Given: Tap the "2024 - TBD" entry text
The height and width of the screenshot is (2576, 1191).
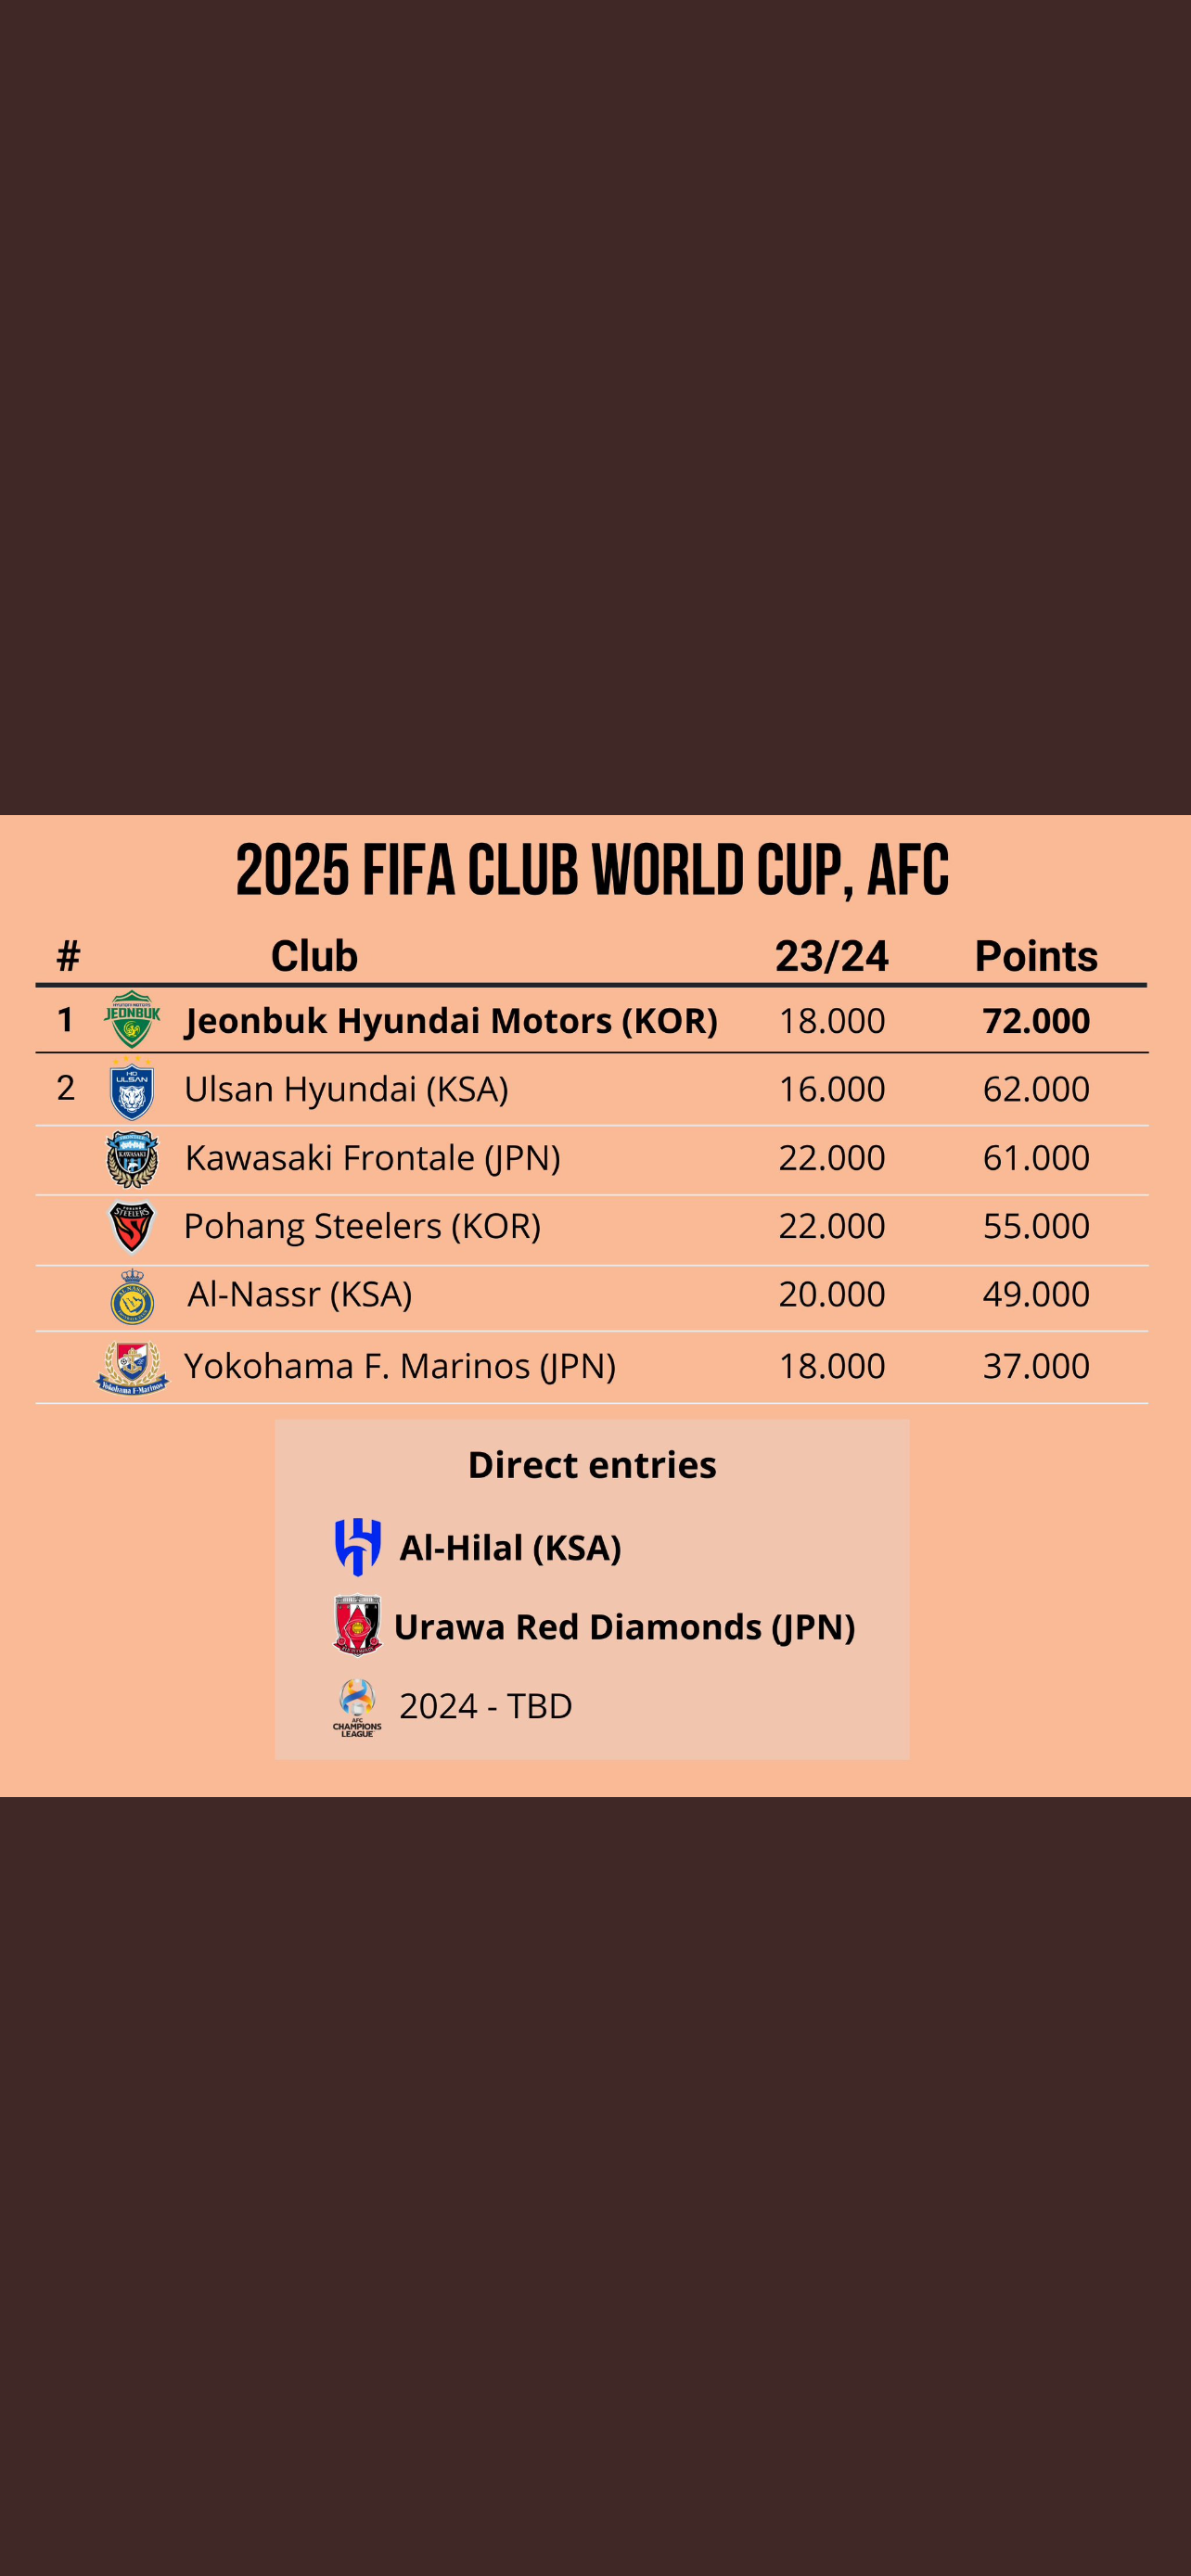Looking at the screenshot, I should tap(486, 1706).
